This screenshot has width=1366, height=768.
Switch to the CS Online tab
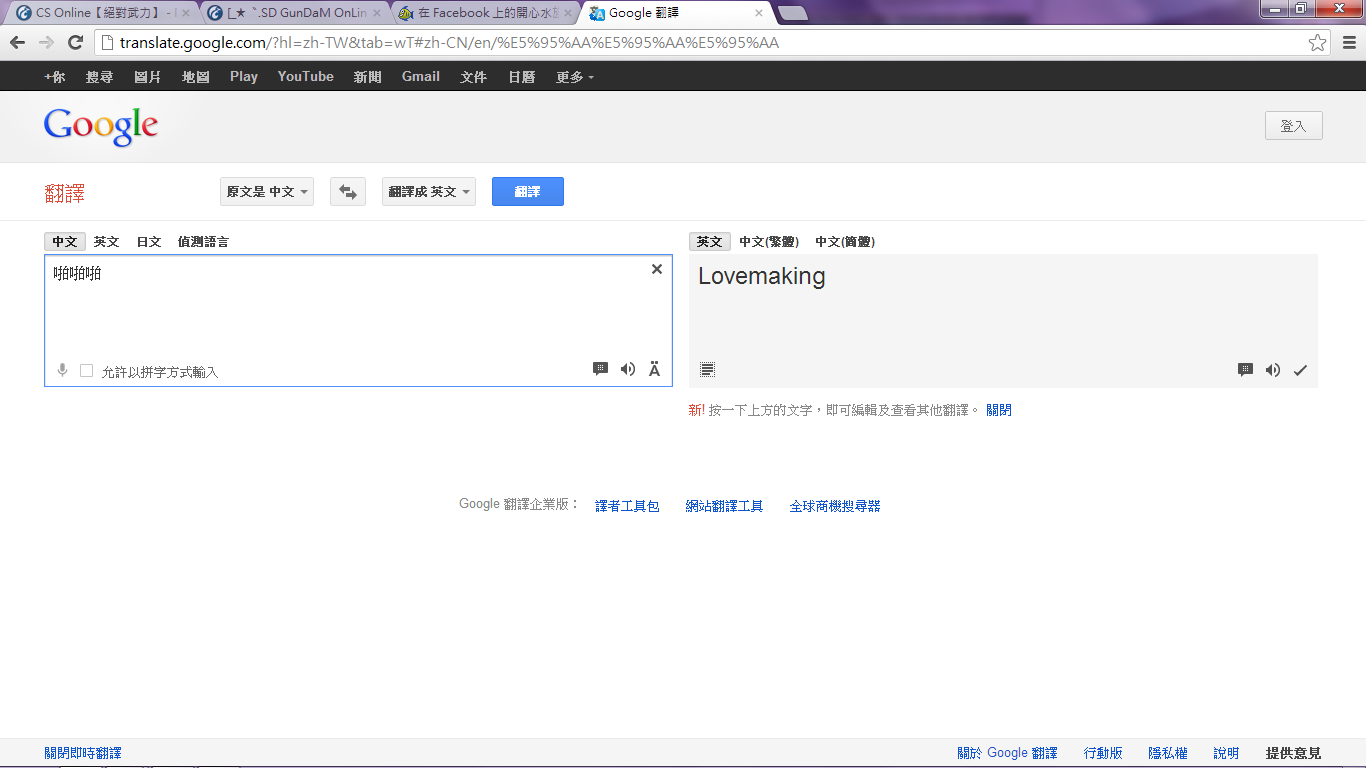tap(101, 14)
